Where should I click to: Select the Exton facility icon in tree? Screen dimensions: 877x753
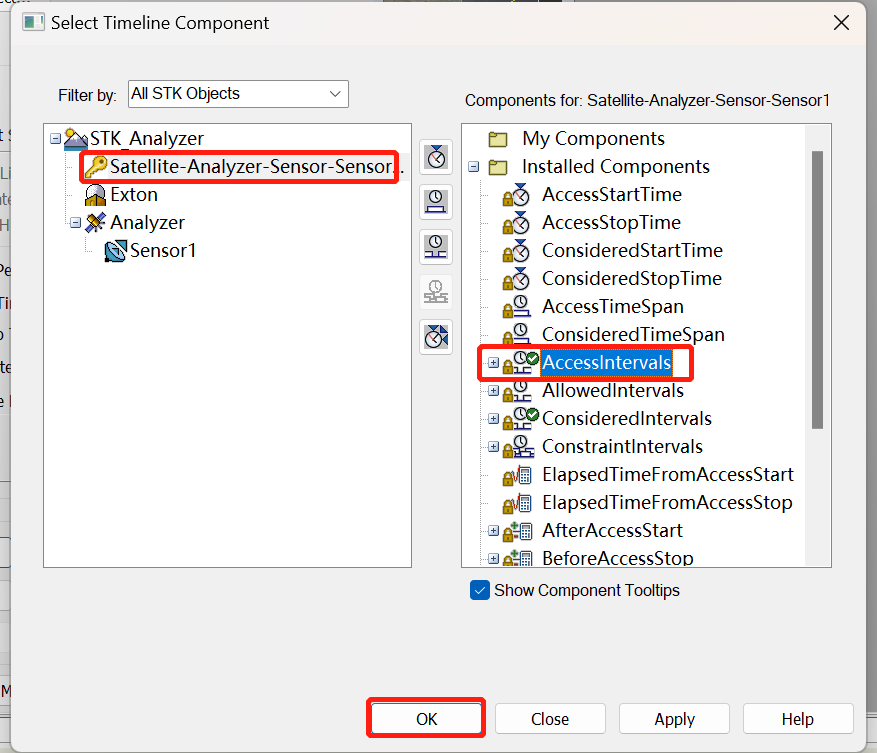[96, 195]
